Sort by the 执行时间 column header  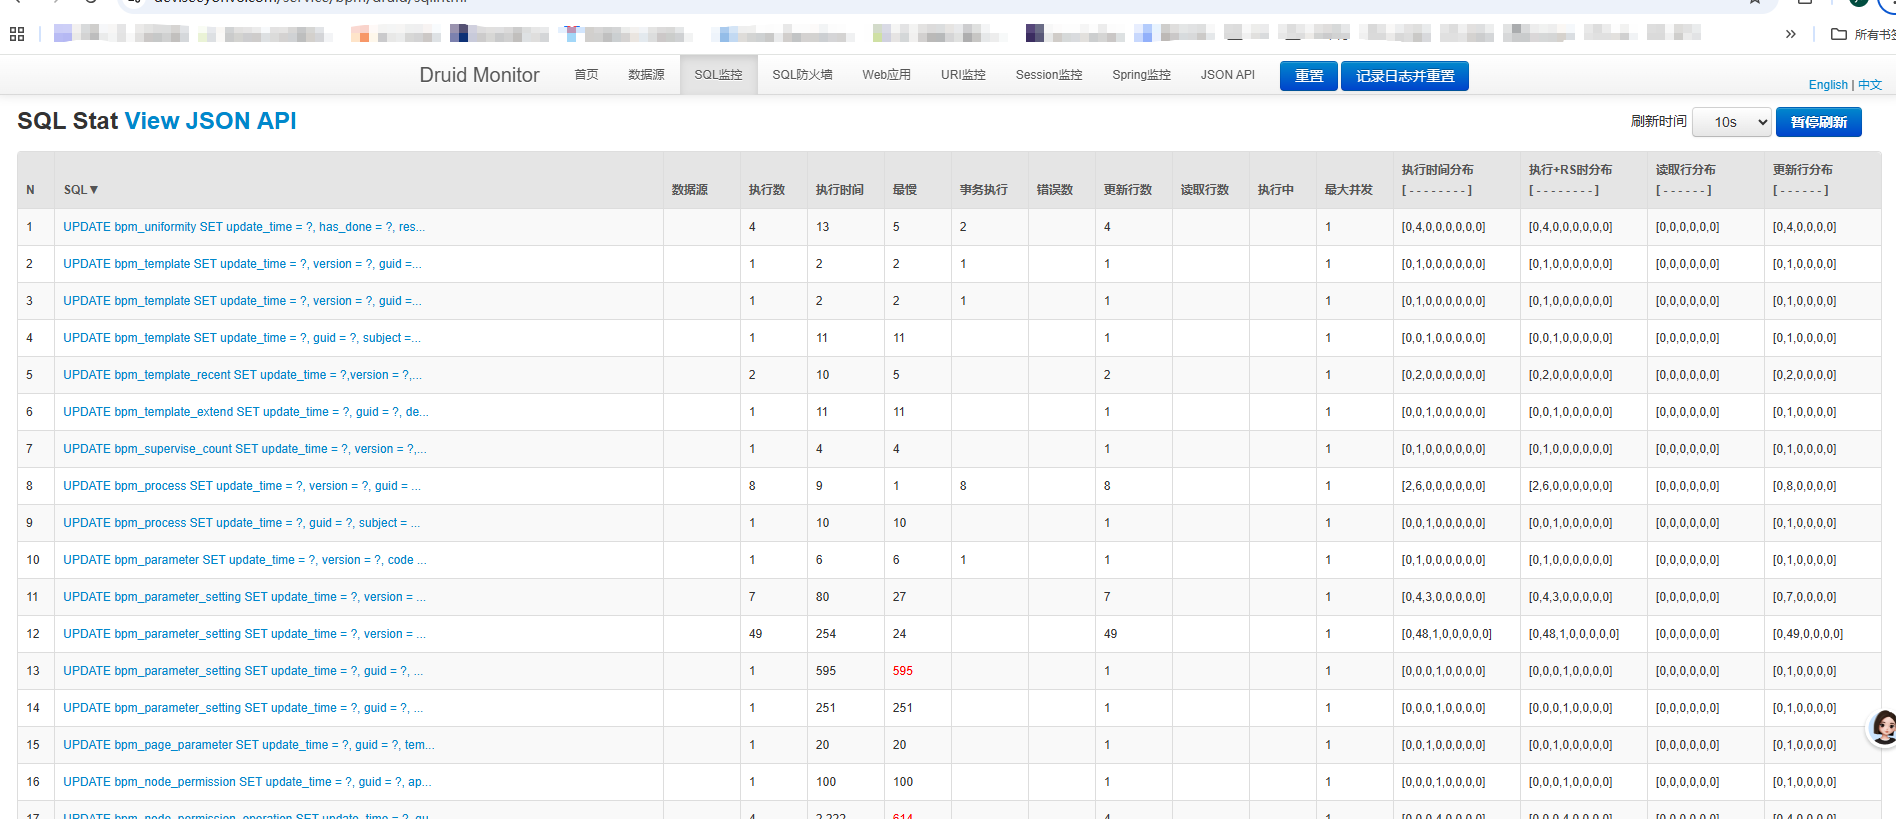(x=839, y=190)
